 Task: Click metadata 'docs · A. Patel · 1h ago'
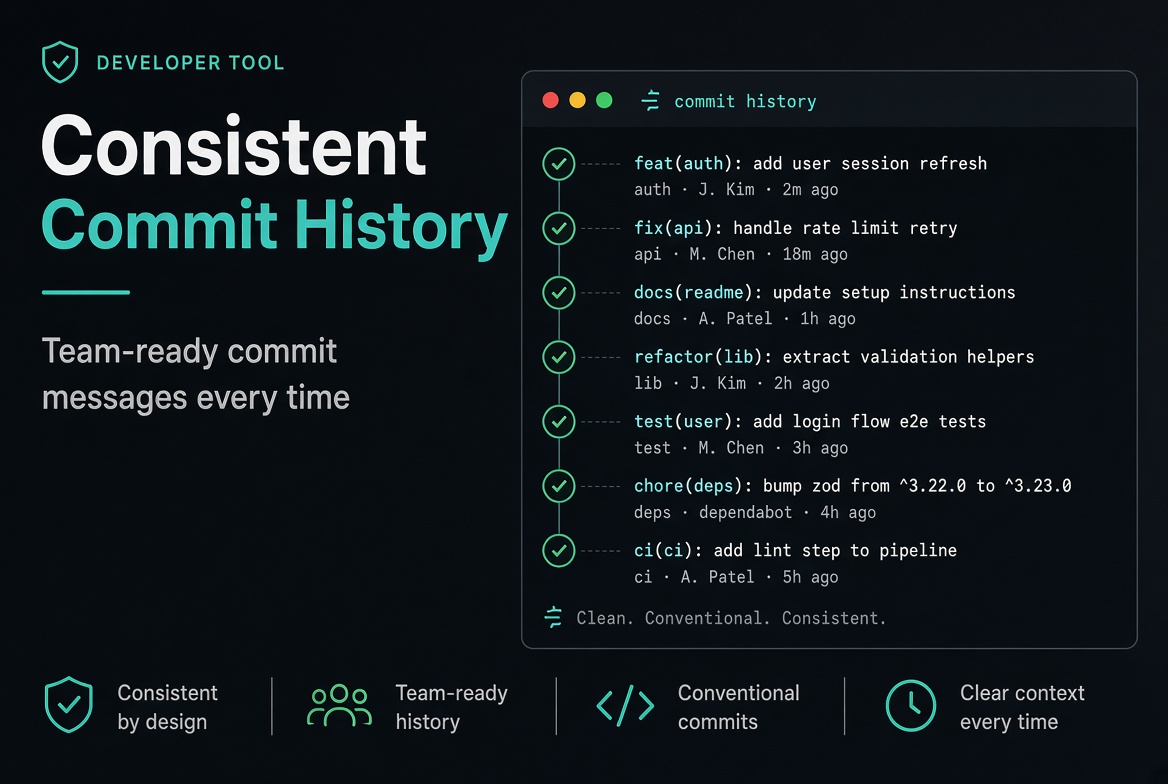(745, 319)
